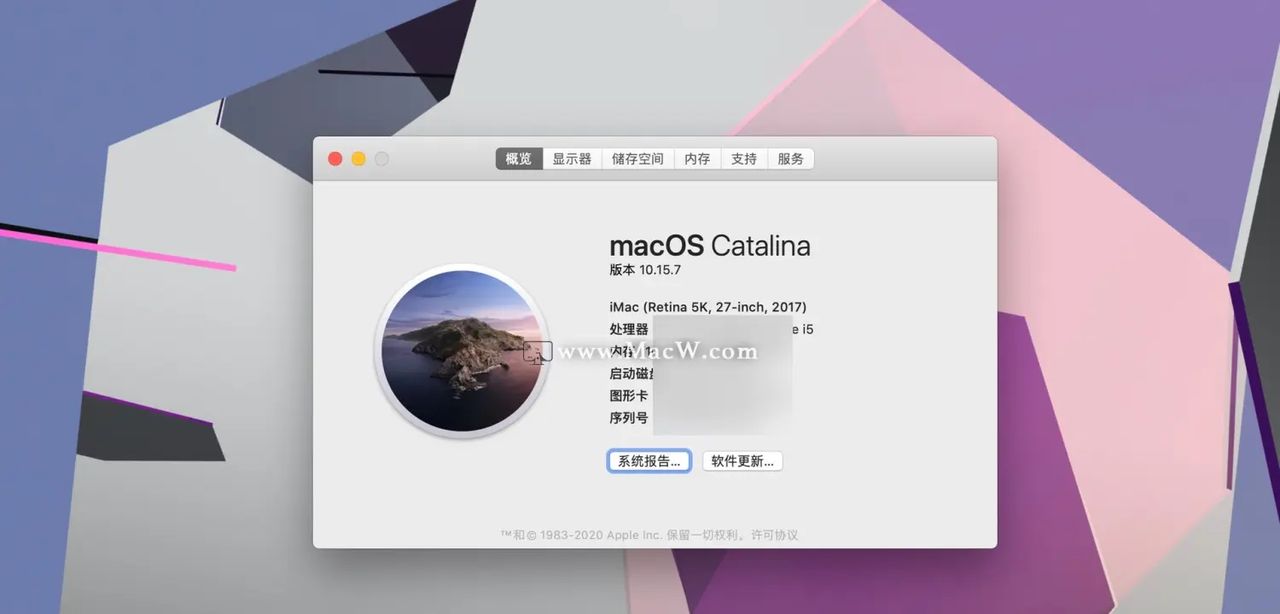Click the 处理器 label
1280x614 pixels.
[x=629, y=329]
